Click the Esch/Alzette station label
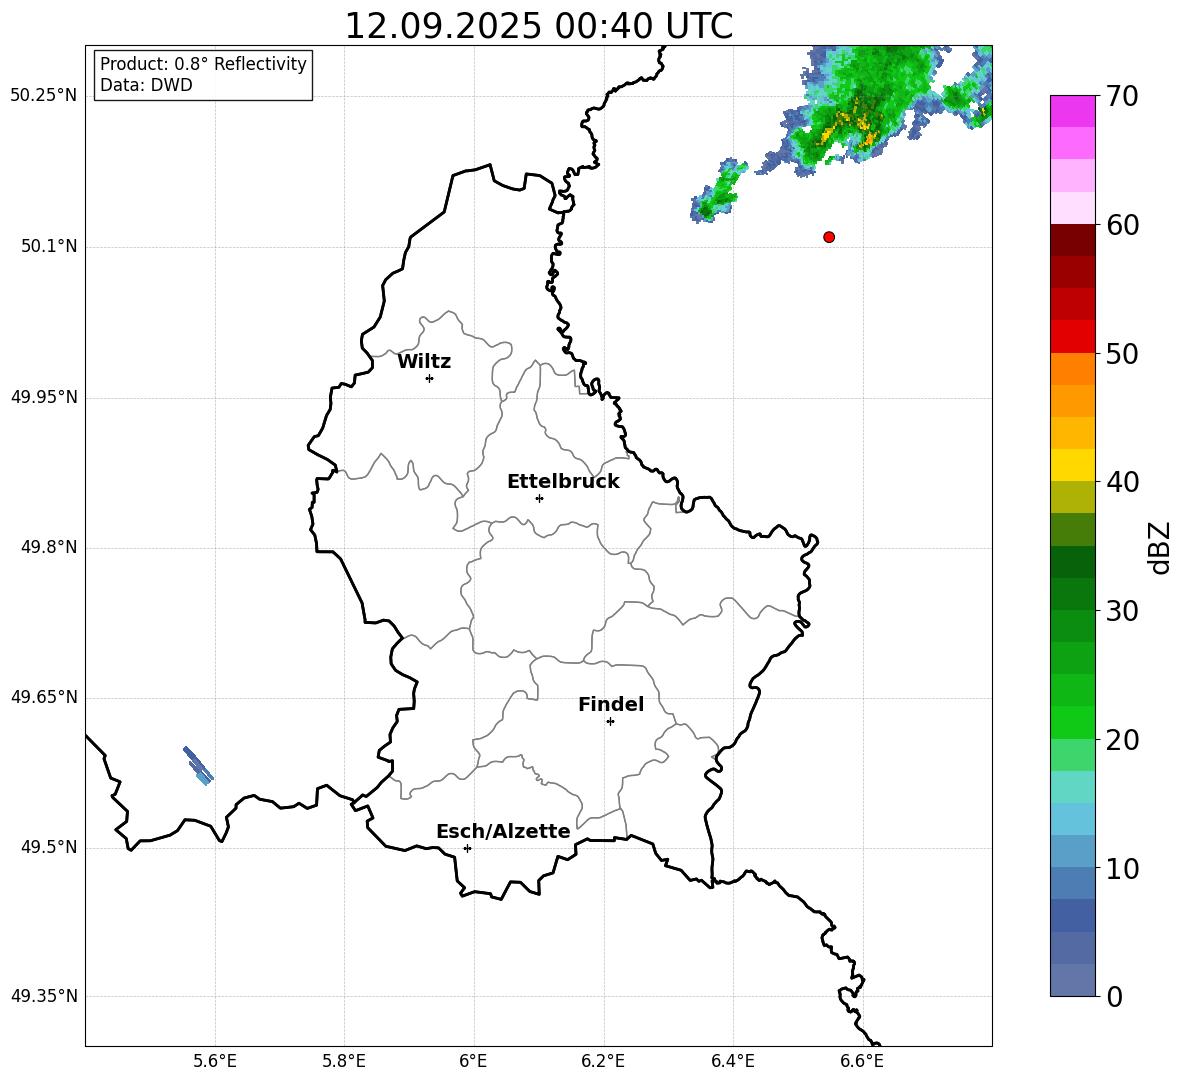Screen dimensions: 1184x1081 [503, 831]
